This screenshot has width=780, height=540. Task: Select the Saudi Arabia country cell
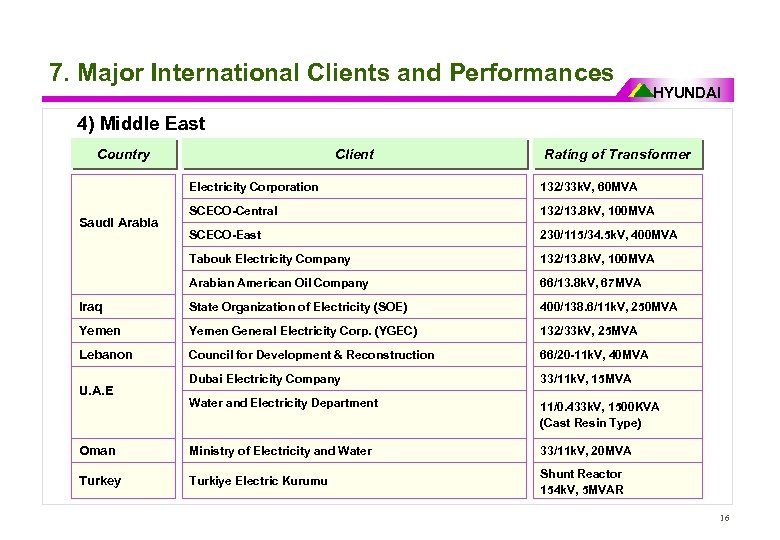point(123,234)
